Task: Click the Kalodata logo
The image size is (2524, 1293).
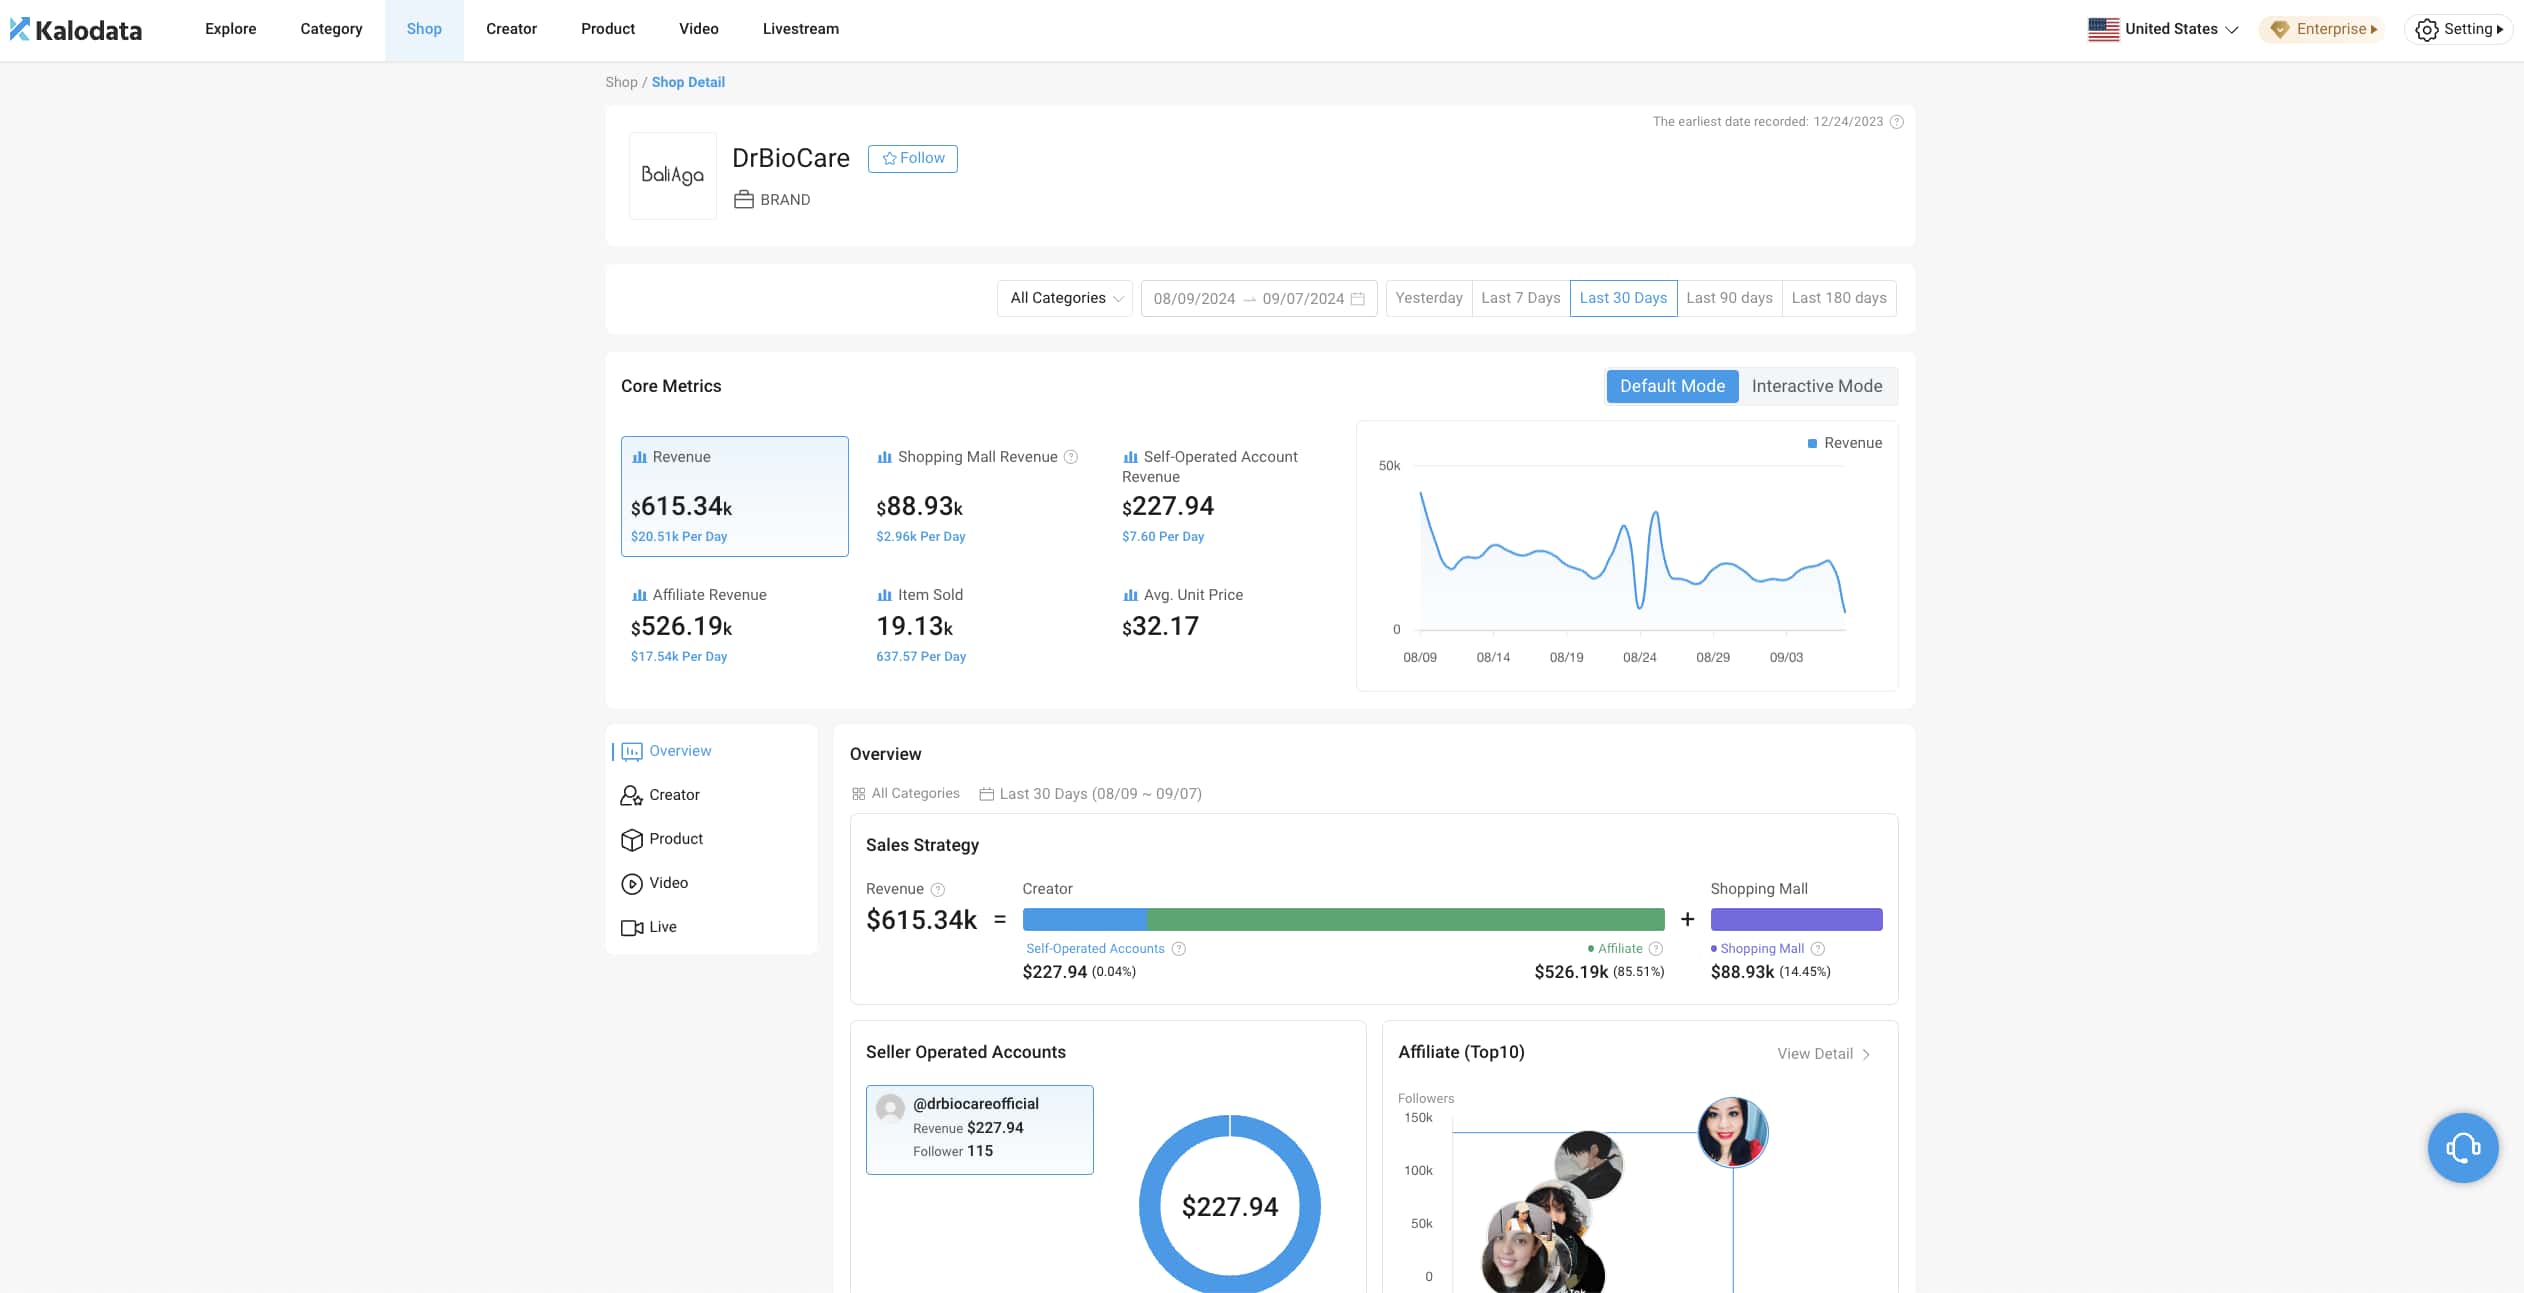Action: tap(76, 30)
